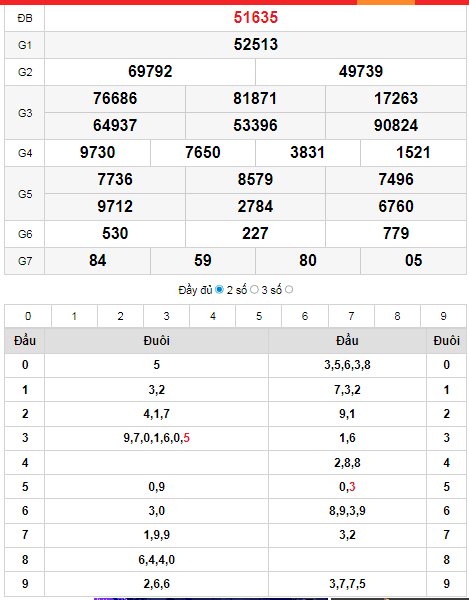Screen dimensions: 469x600
Task: Click digit 2 in the filter row
Action: pos(121,316)
